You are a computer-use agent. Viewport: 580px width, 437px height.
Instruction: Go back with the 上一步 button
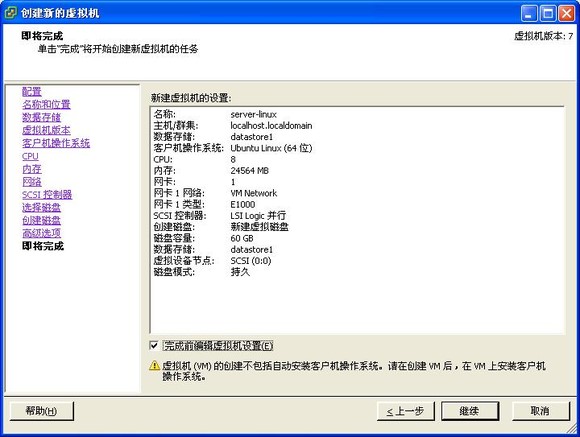[405, 411]
